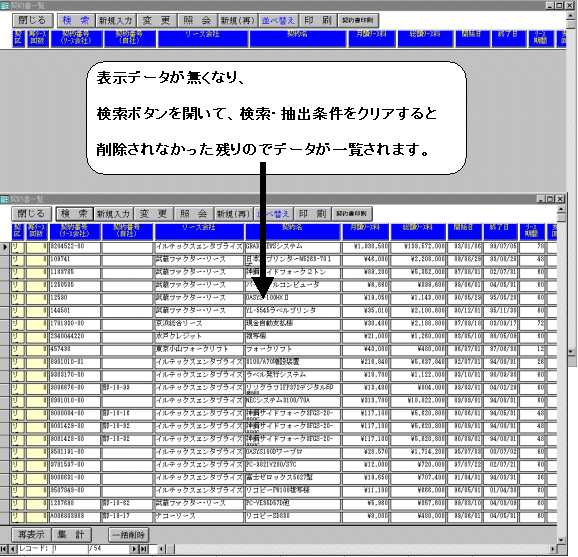Jump to the last record navigation arrow
The height and width of the screenshot is (557, 578).
click(143, 549)
